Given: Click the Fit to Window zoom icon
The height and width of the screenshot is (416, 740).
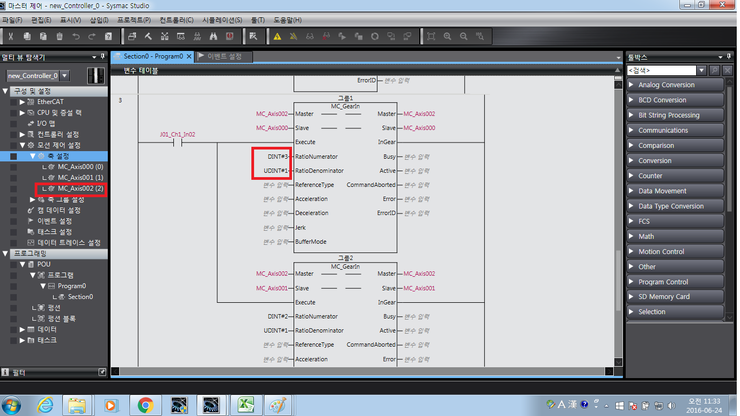Looking at the screenshot, I should pyautogui.click(x=431, y=36).
